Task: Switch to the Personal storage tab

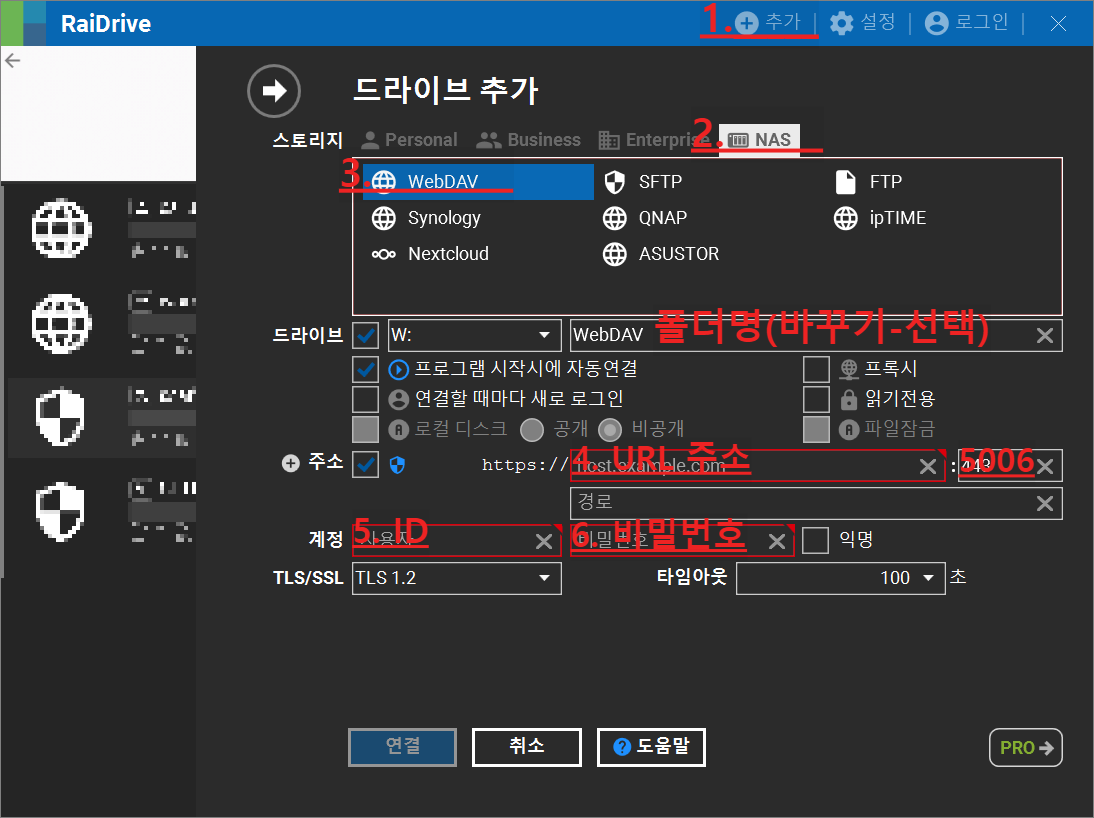Action: tap(410, 140)
